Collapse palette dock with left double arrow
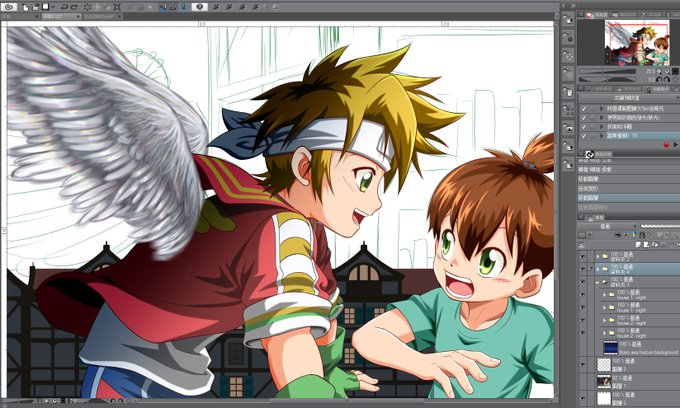The height and width of the screenshot is (408, 680). 562,6
